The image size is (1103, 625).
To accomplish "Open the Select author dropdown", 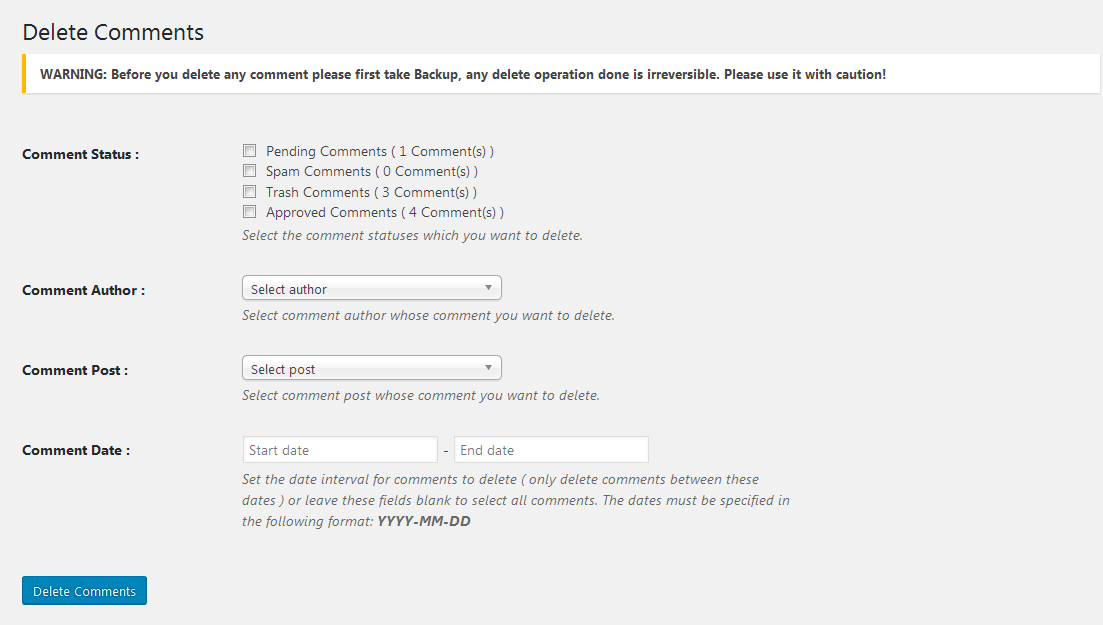I will point(371,289).
